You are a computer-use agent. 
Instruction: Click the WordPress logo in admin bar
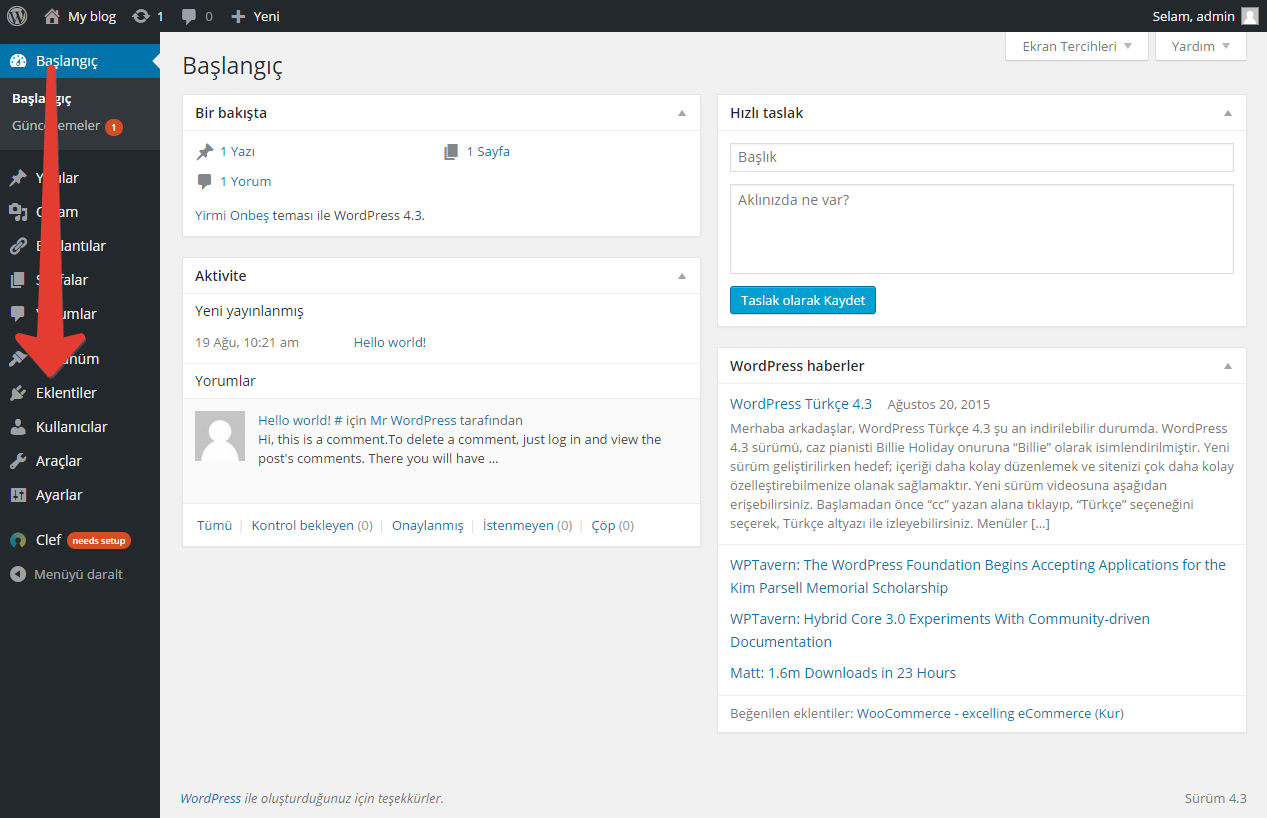(17, 16)
